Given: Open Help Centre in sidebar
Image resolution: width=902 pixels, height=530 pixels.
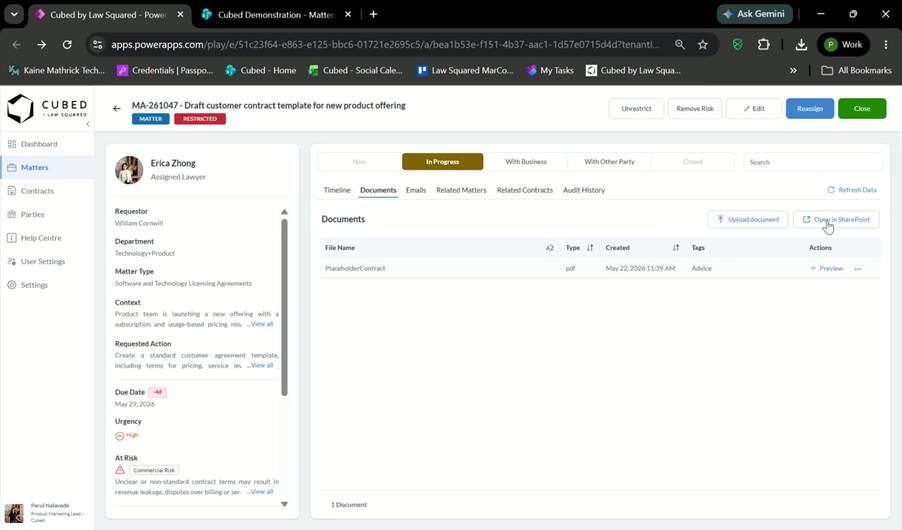Looking at the screenshot, I should pos(41,238).
